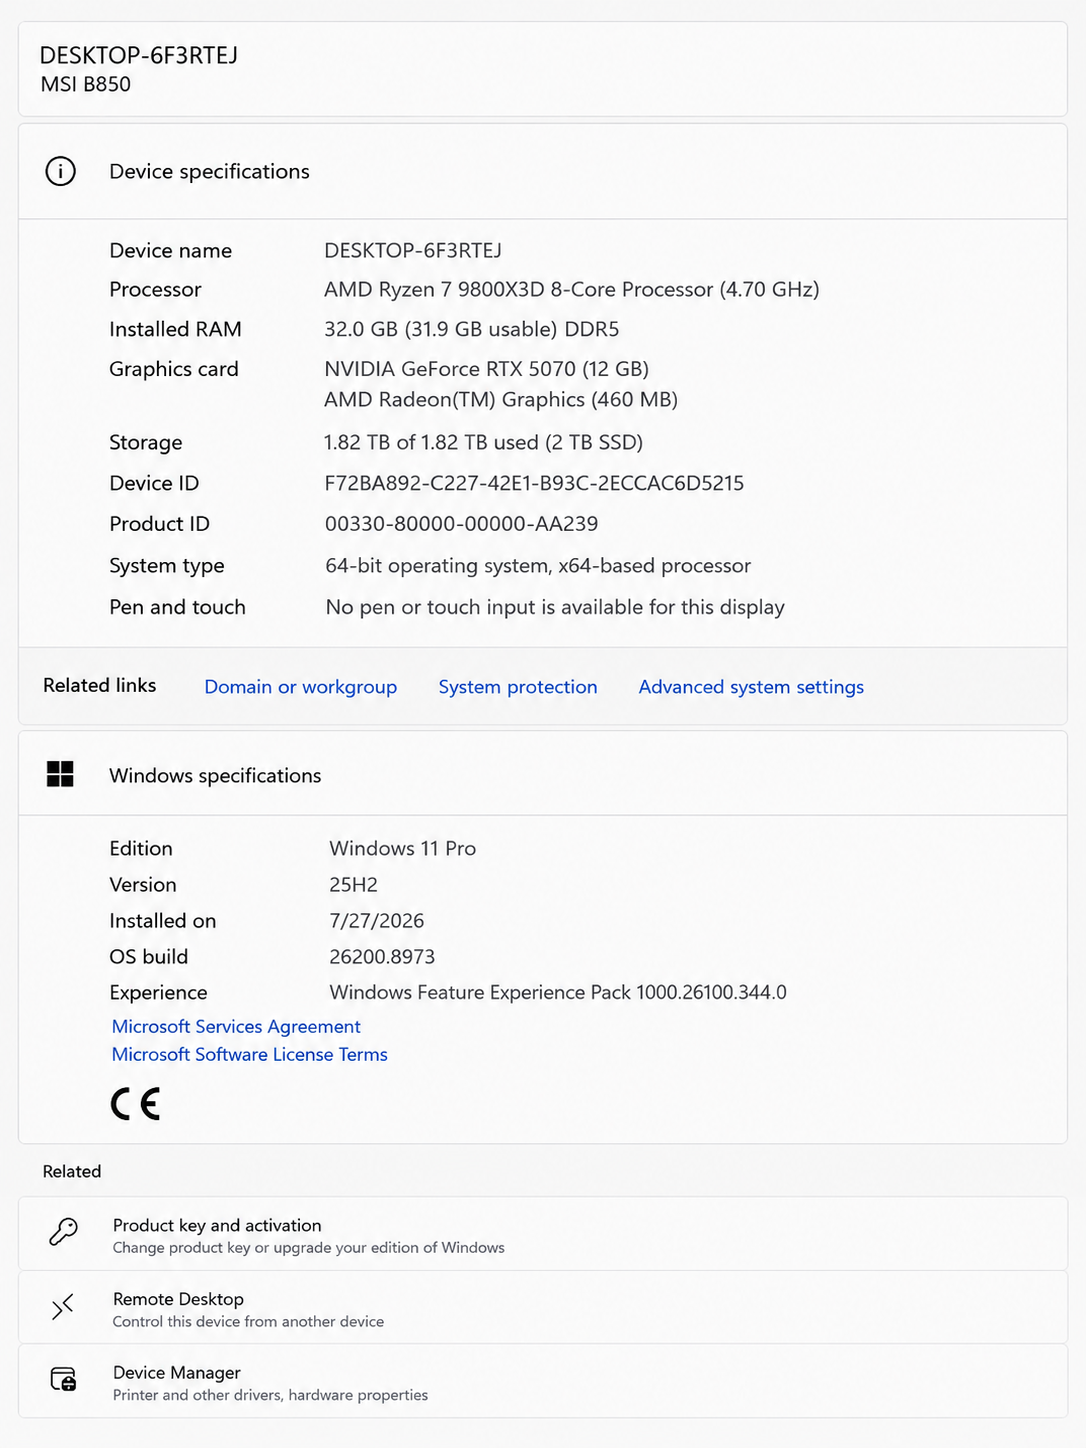Click the OS build label

click(149, 957)
